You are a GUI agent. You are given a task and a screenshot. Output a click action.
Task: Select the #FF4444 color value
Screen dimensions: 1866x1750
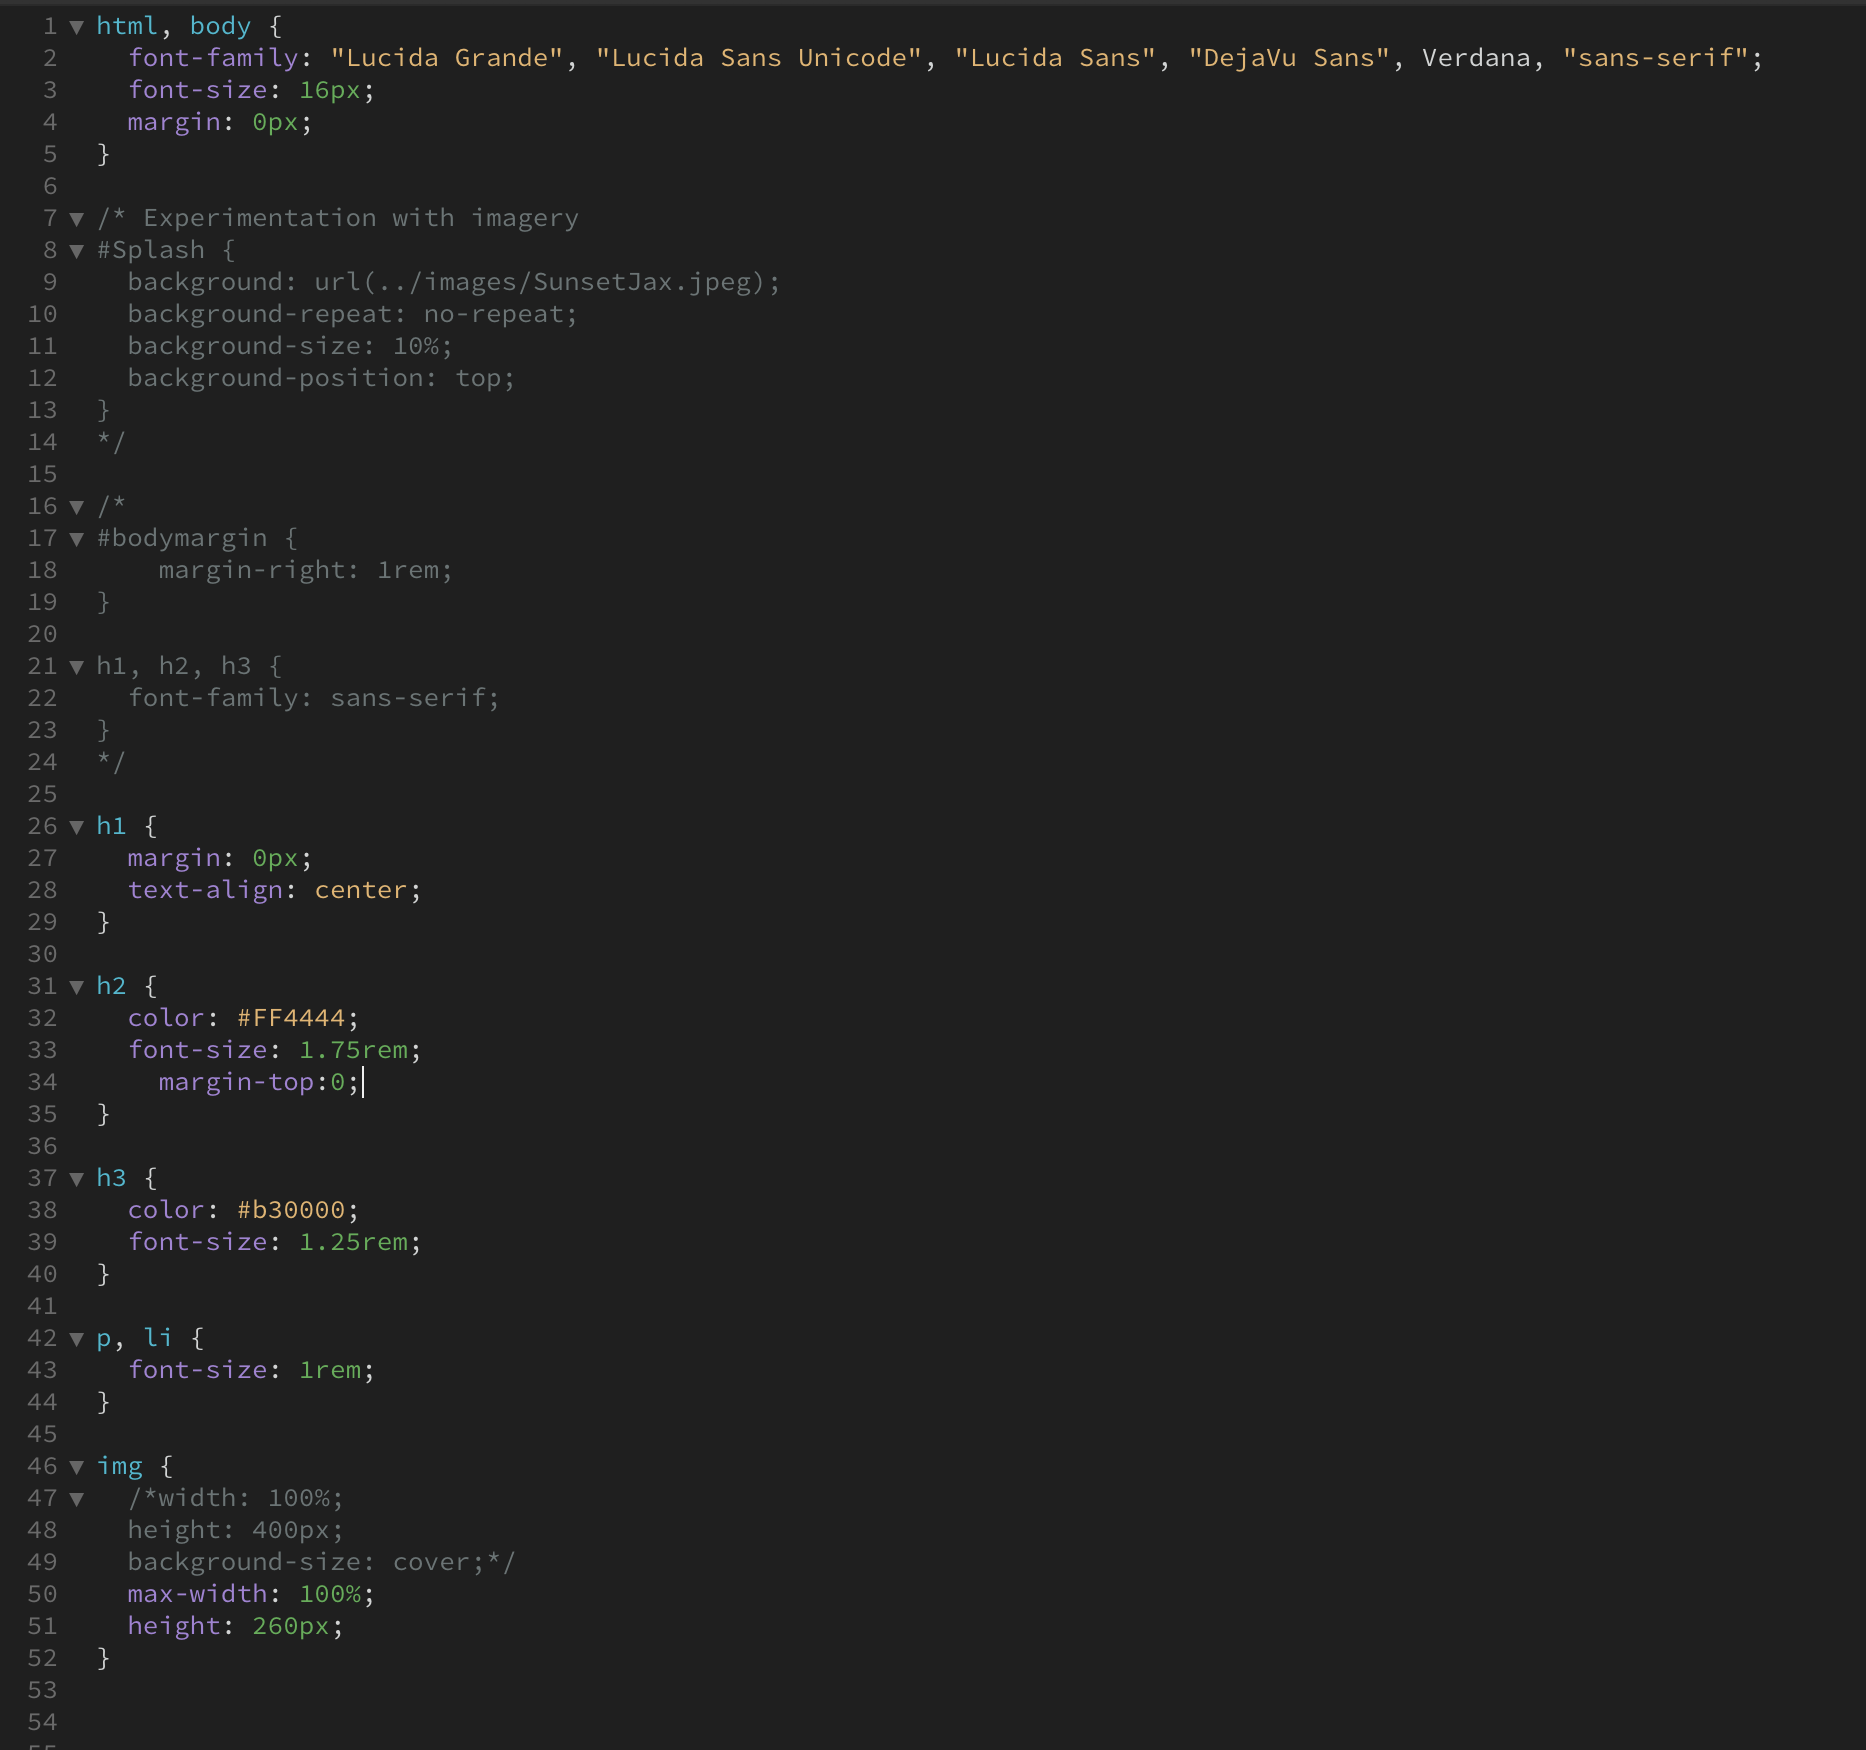pos(293,1018)
